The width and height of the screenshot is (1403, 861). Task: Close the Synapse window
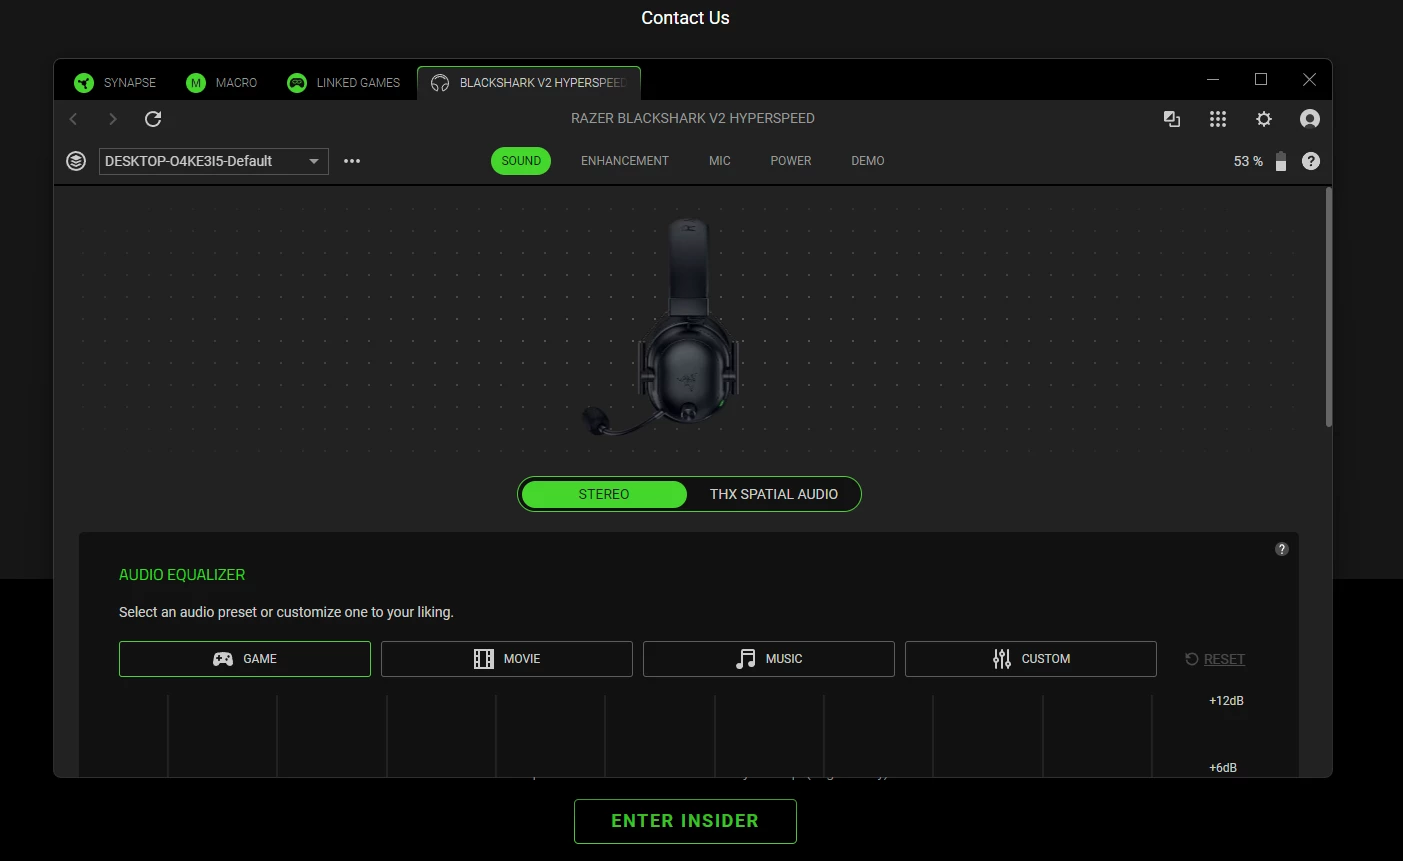(x=1309, y=79)
